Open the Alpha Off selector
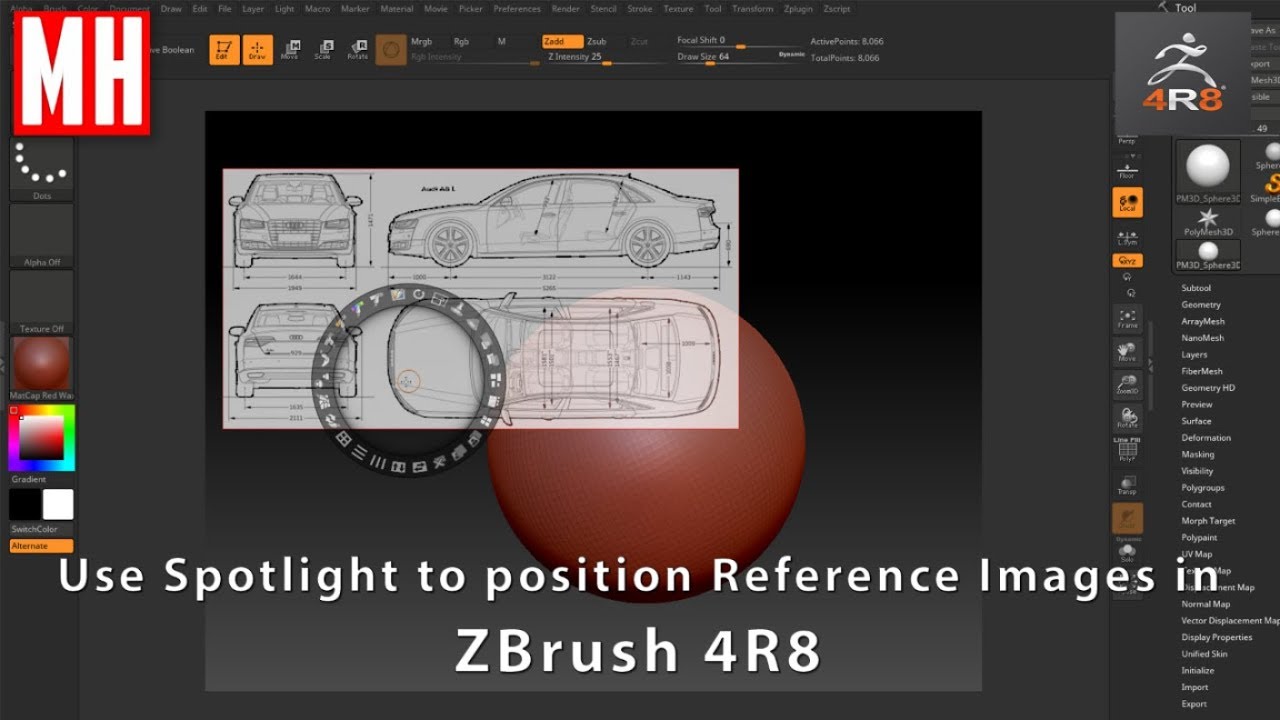 [41, 236]
